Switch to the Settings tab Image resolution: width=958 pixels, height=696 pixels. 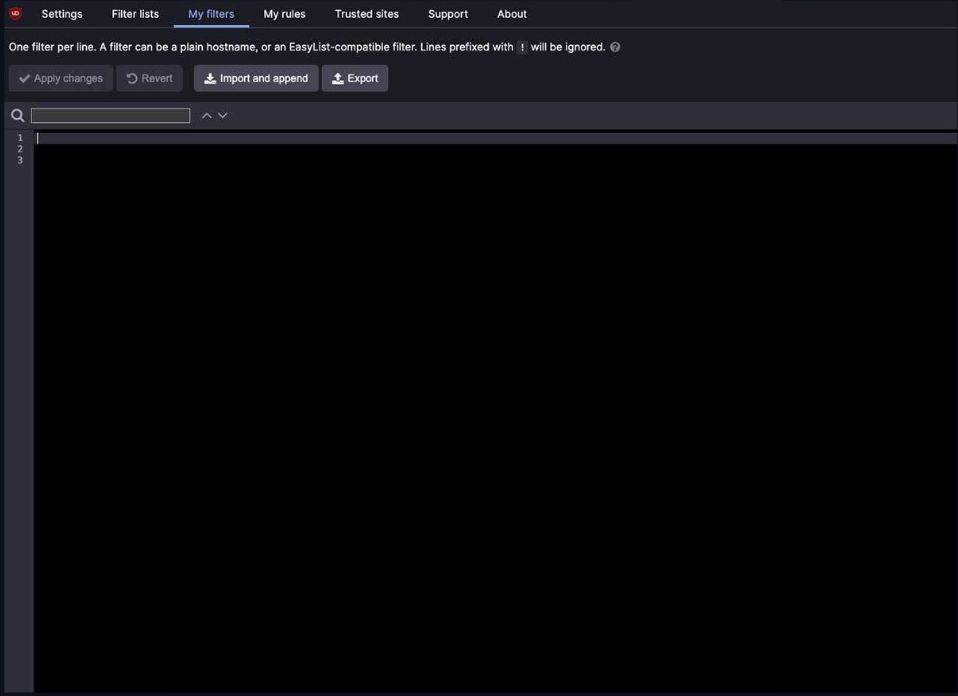pyautogui.click(x=61, y=13)
